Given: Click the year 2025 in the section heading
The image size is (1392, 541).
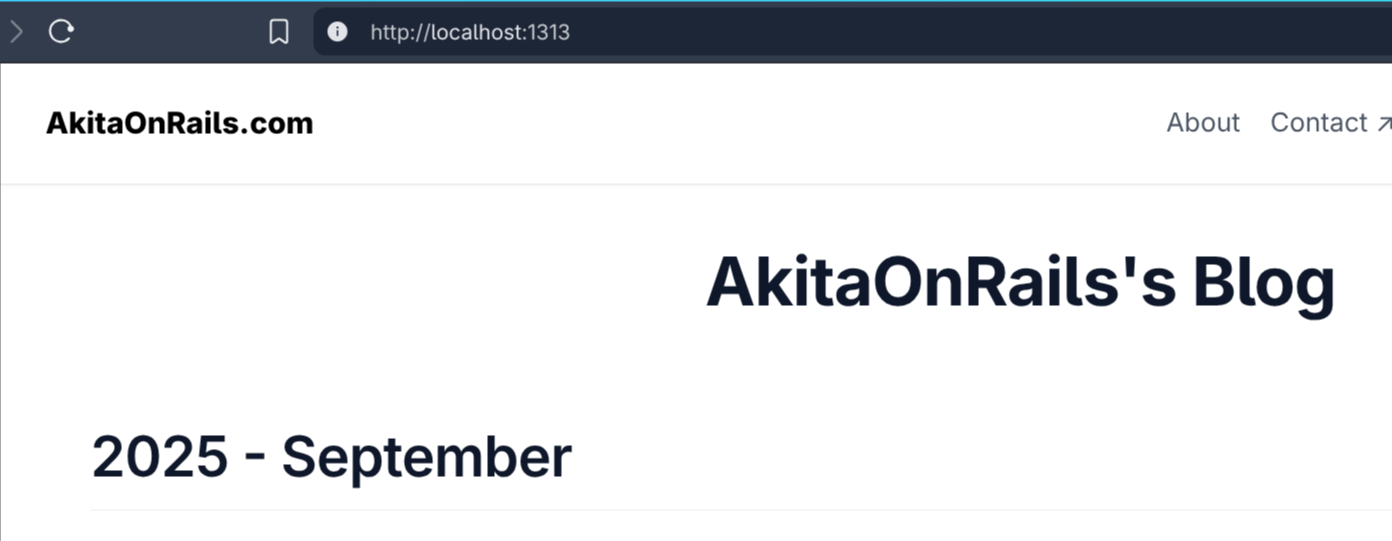Looking at the screenshot, I should coord(160,458).
